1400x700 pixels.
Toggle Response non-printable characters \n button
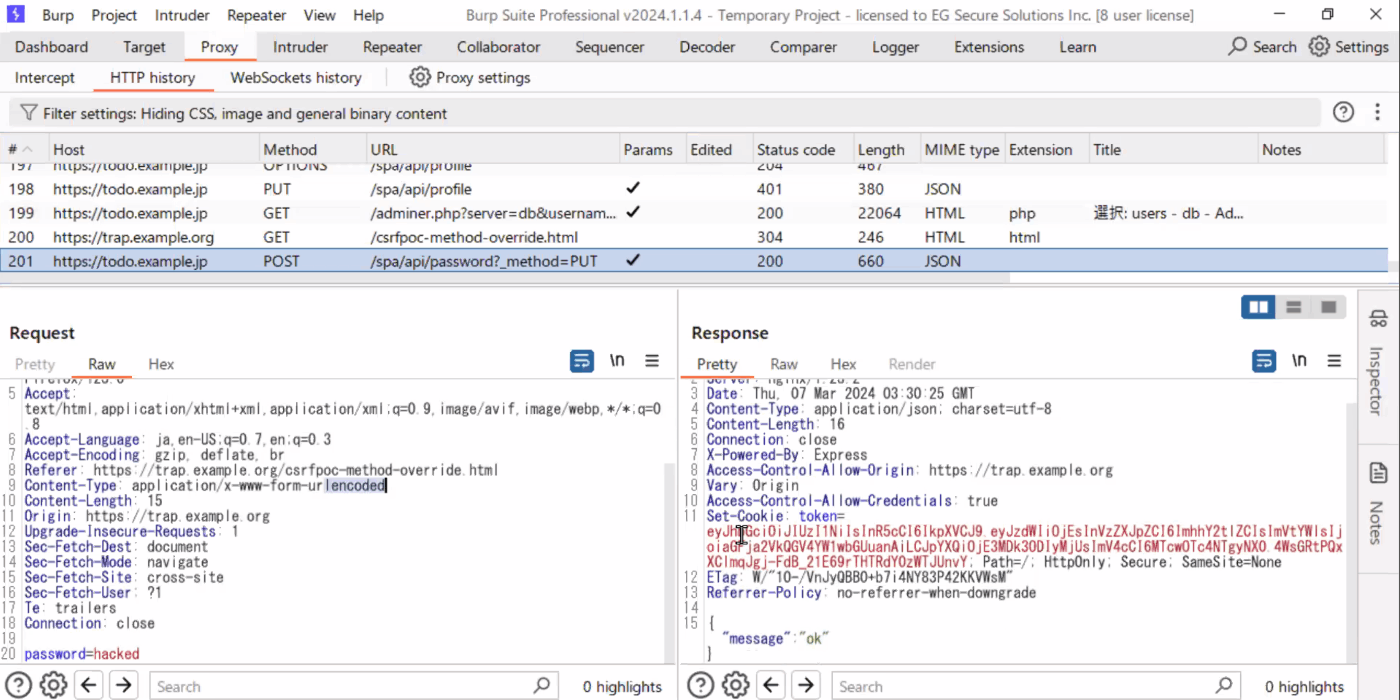pos(1299,361)
